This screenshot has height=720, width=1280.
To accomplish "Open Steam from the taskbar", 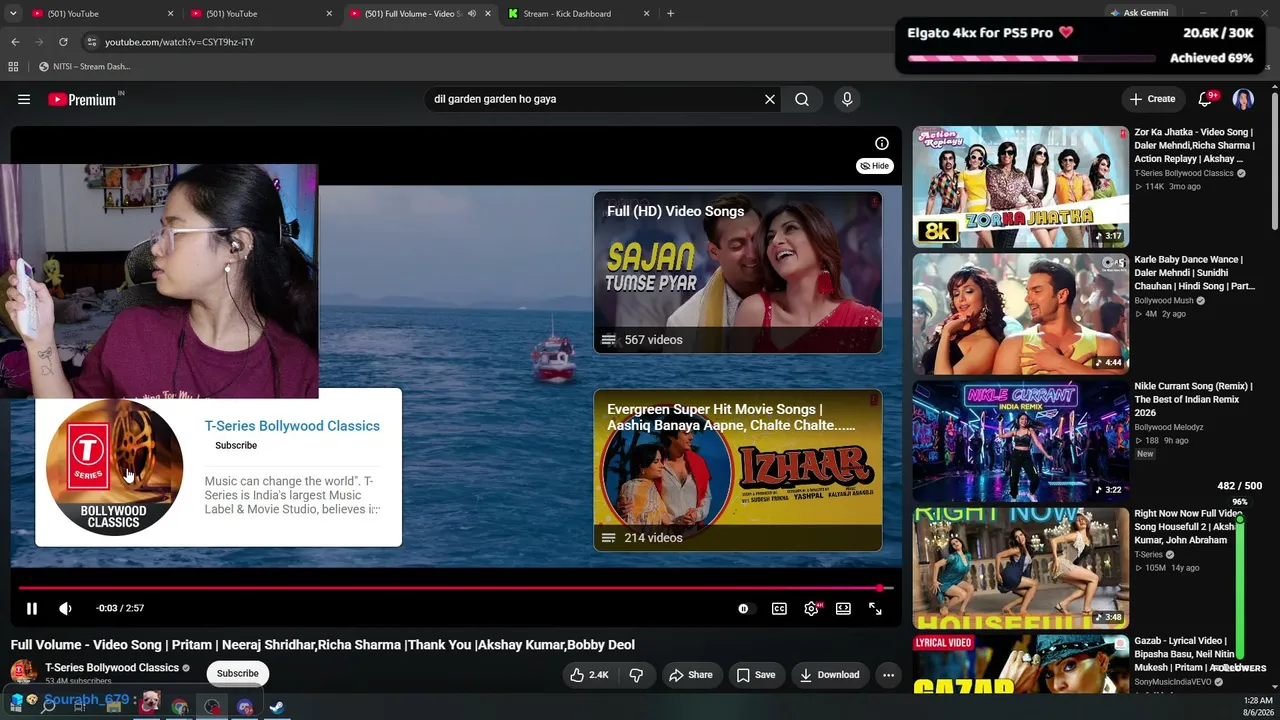I will click(277, 706).
